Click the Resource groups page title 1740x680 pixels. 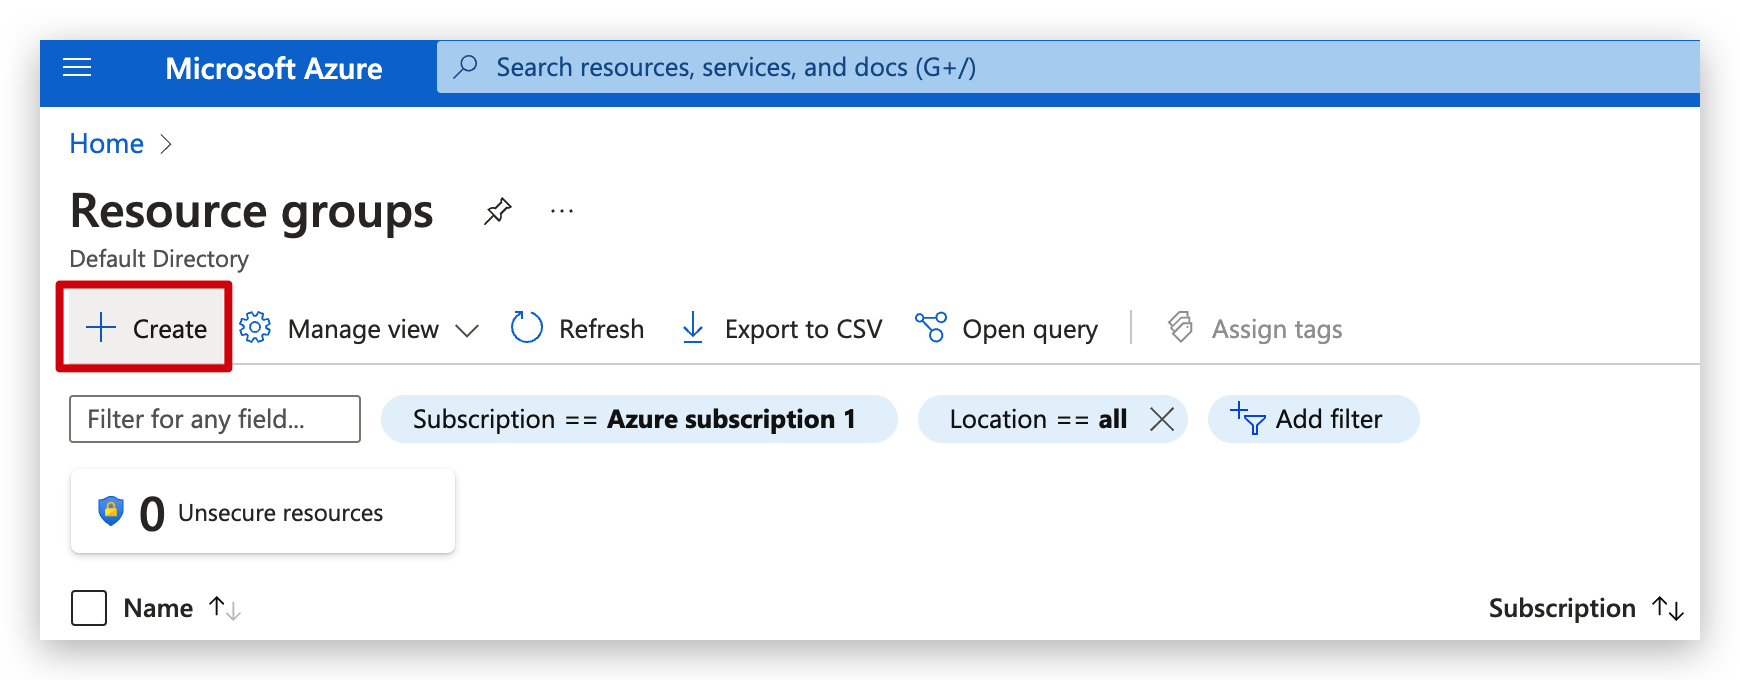point(252,212)
